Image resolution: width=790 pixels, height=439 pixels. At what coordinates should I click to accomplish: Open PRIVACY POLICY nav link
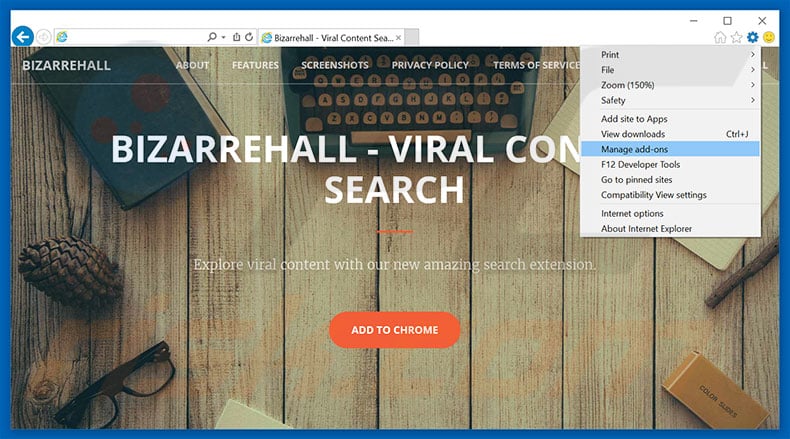pyautogui.click(x=430, y=65)
